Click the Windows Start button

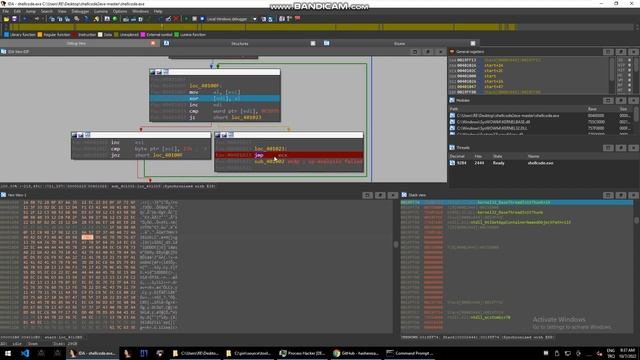(8, 353)
